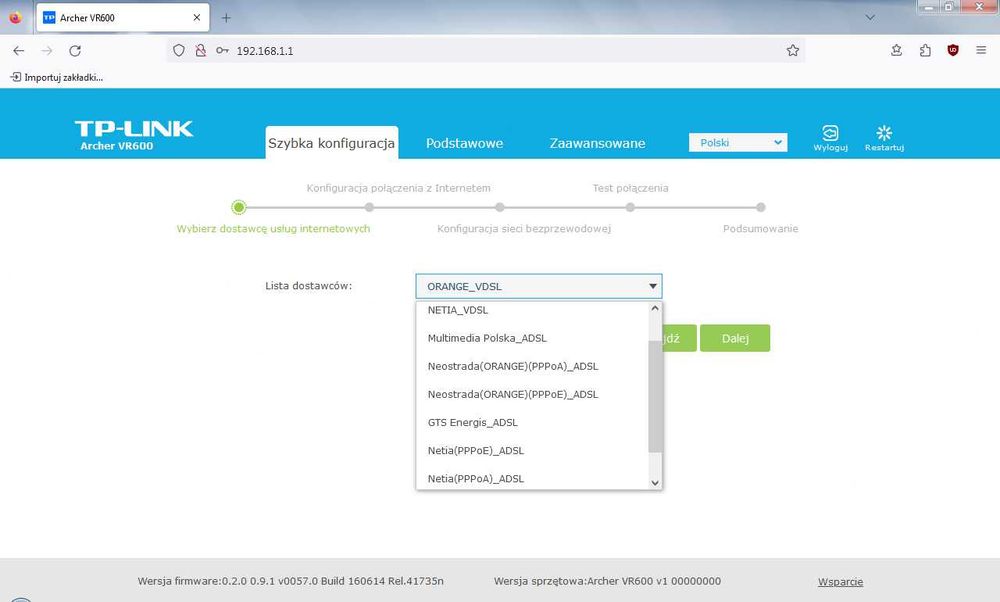The width and height of the screenshot is (1000, 602).
Task: Open the extensions puzzle icon
Action: point(925,50)
